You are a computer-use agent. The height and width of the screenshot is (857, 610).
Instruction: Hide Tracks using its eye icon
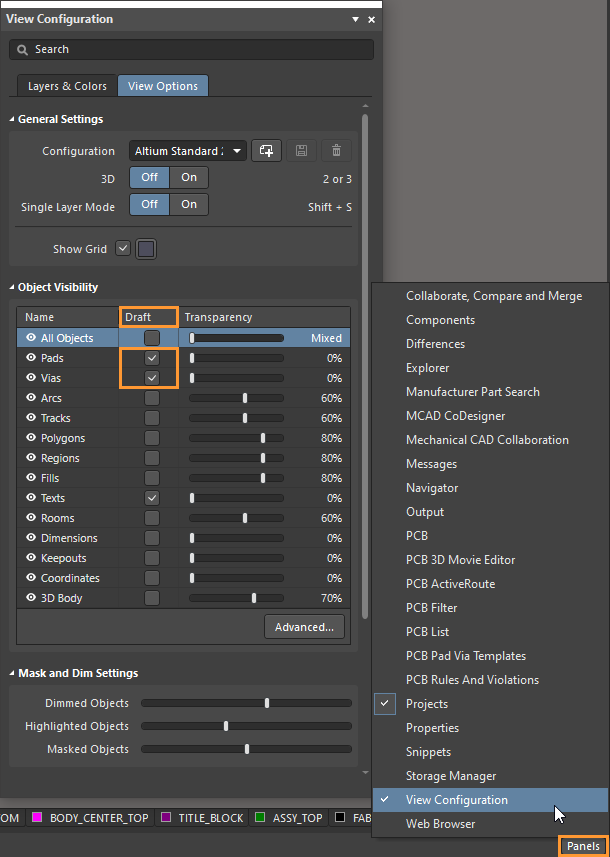[31, 418]
